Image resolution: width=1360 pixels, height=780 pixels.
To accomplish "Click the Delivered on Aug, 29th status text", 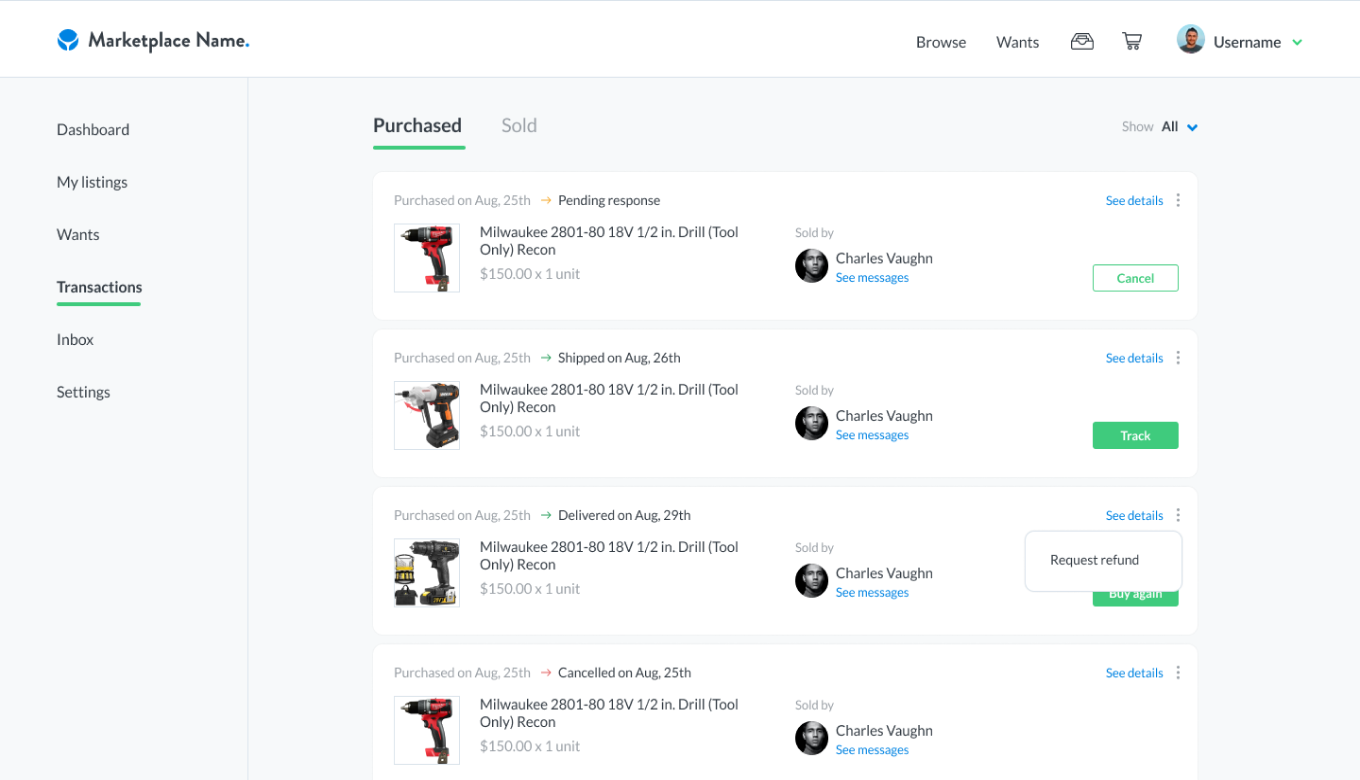I will pyautogui.click(x=624, y=516).
